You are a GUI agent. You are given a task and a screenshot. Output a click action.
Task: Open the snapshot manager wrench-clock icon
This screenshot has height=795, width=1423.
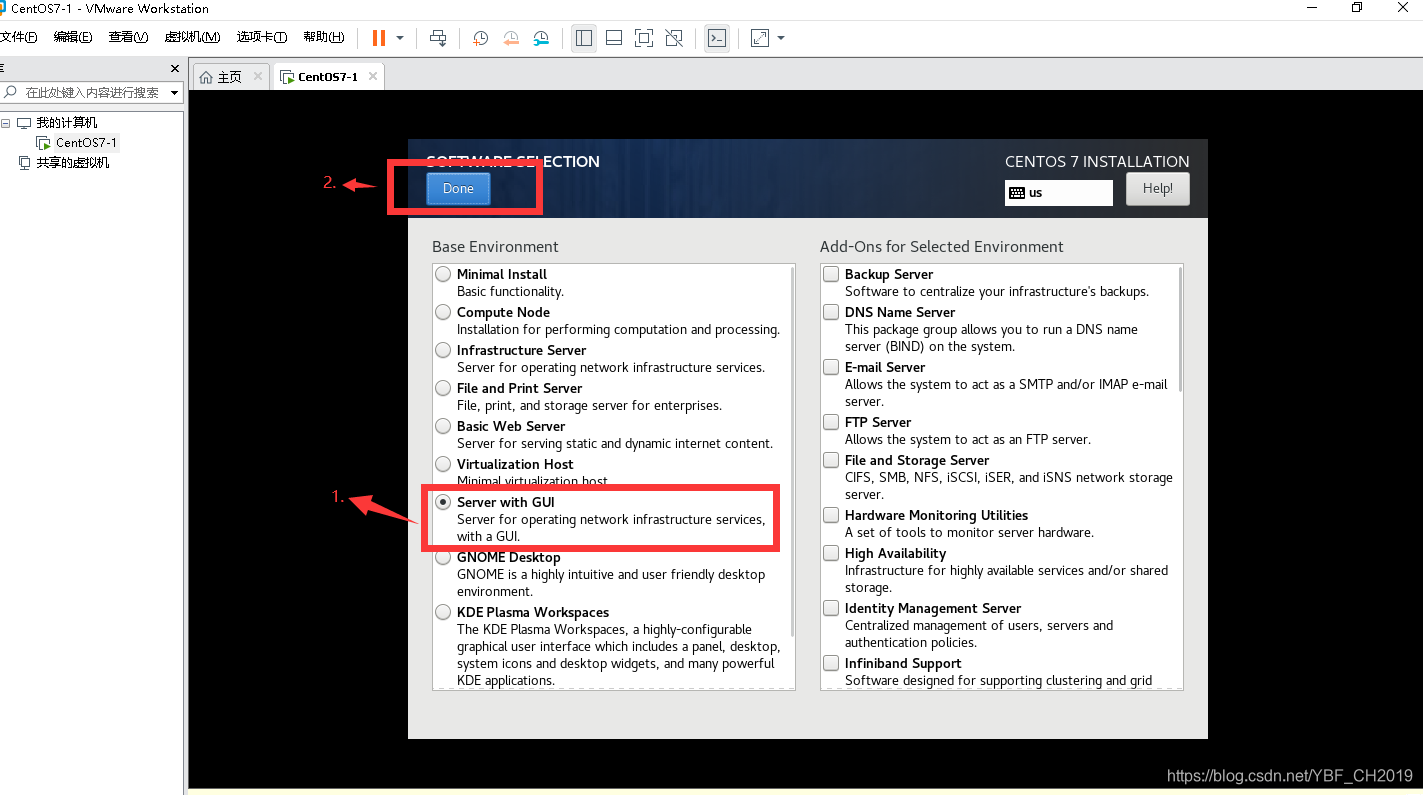coord(541,38)
